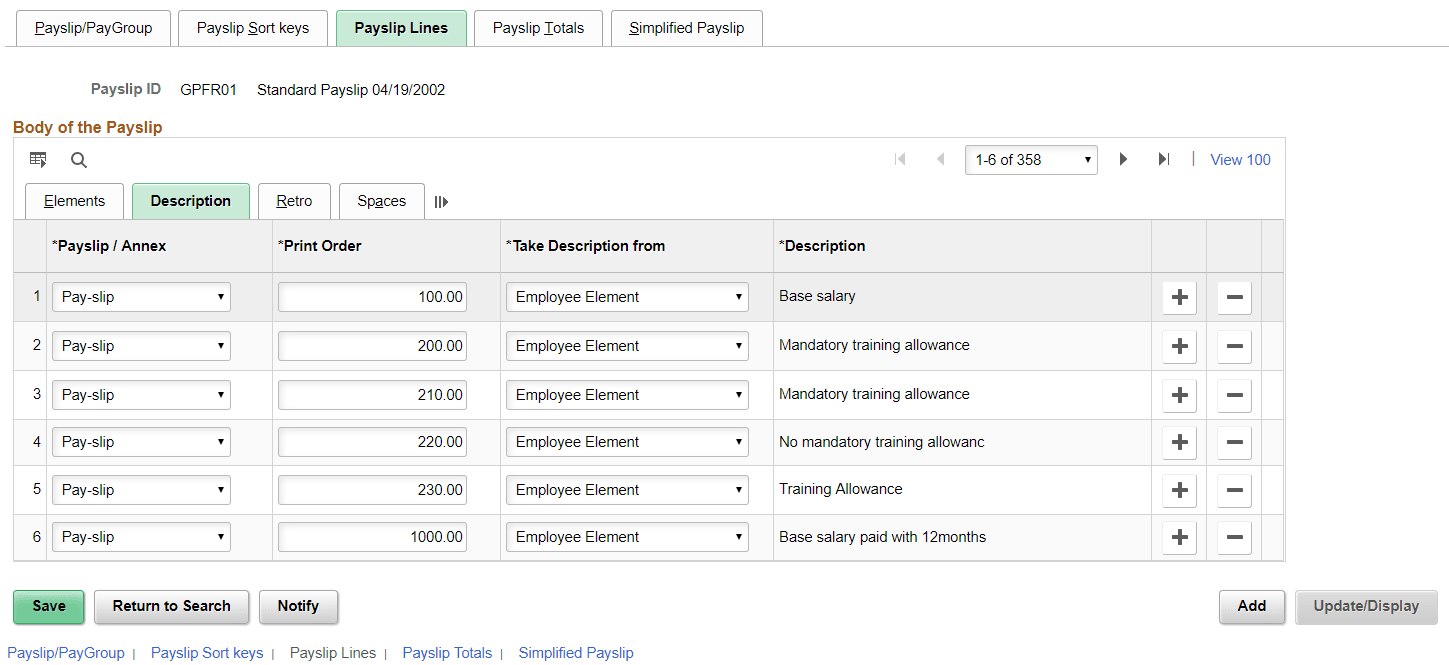Save the payslip line changes
This screenshot has height=665, width=1449.
[48, 607]
